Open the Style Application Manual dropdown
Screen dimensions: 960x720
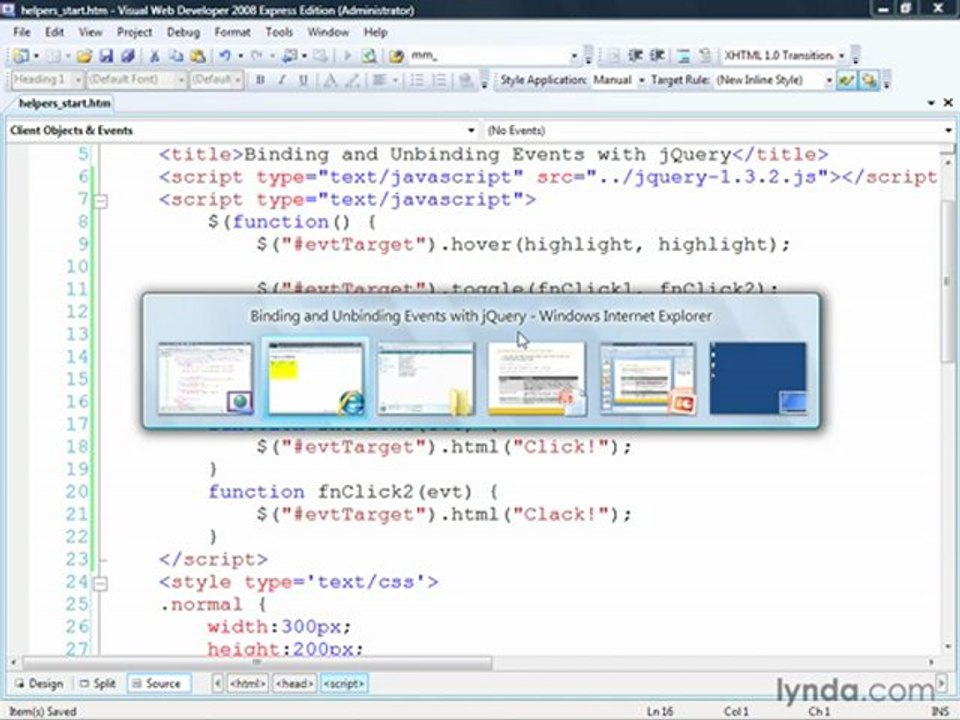point(642,80)
